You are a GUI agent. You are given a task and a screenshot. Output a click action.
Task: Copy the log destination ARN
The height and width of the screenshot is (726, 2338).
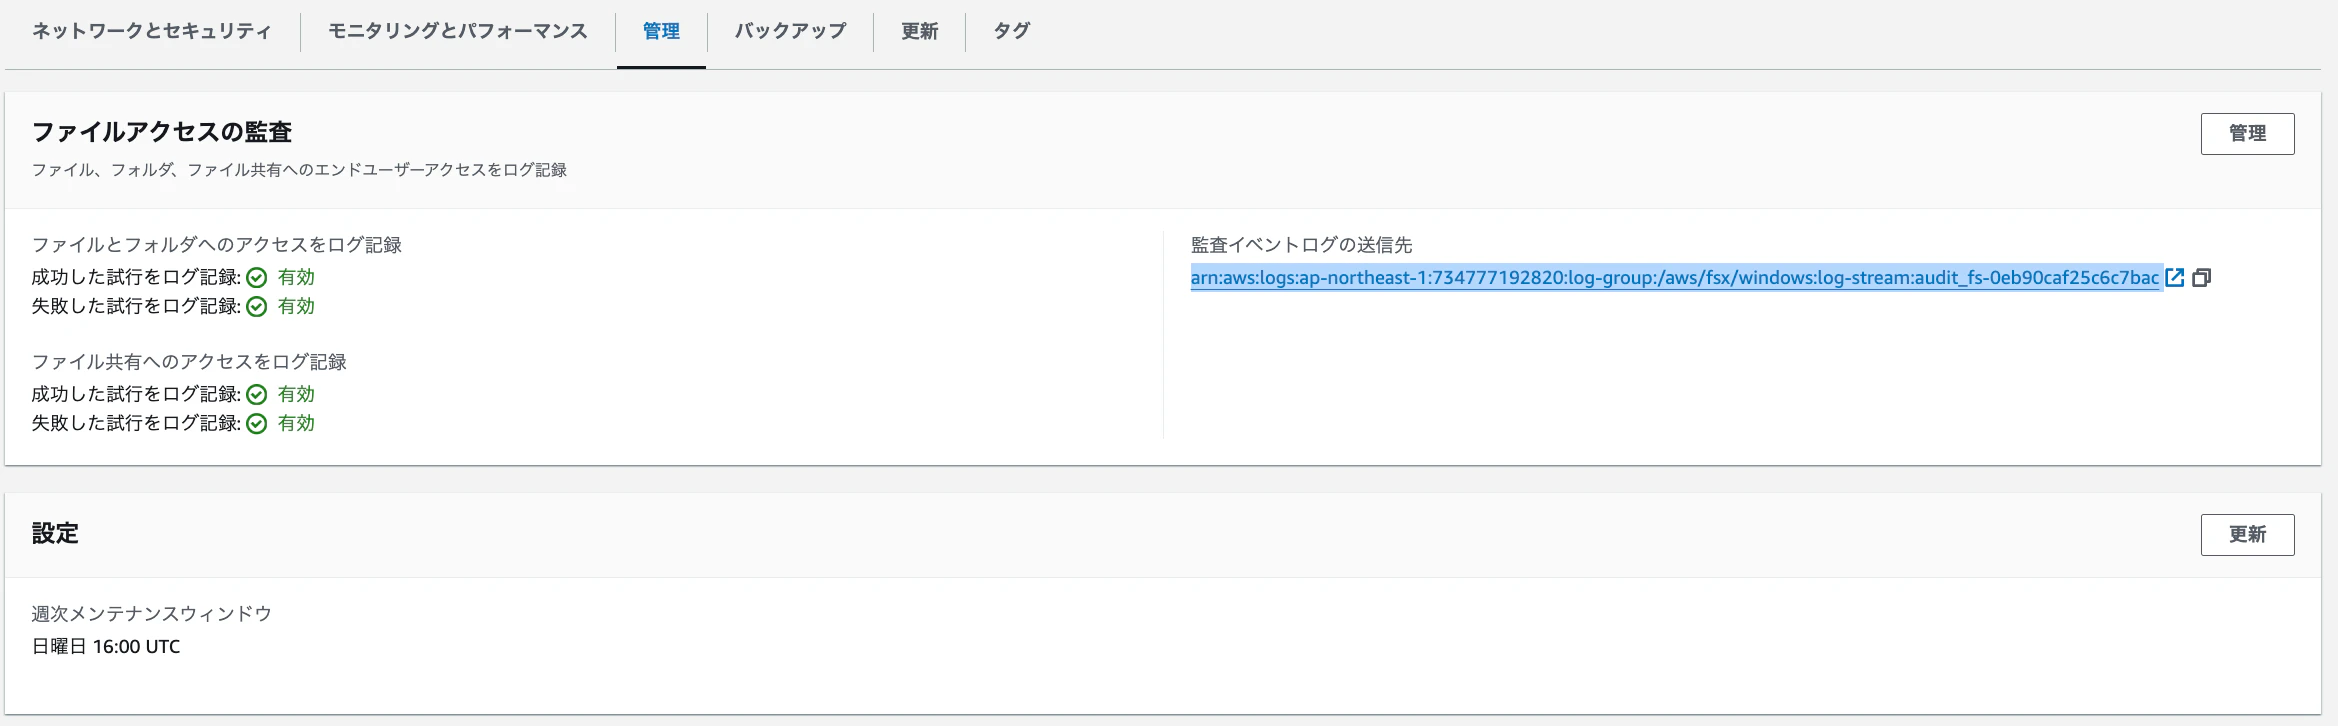click(2201, 278)
